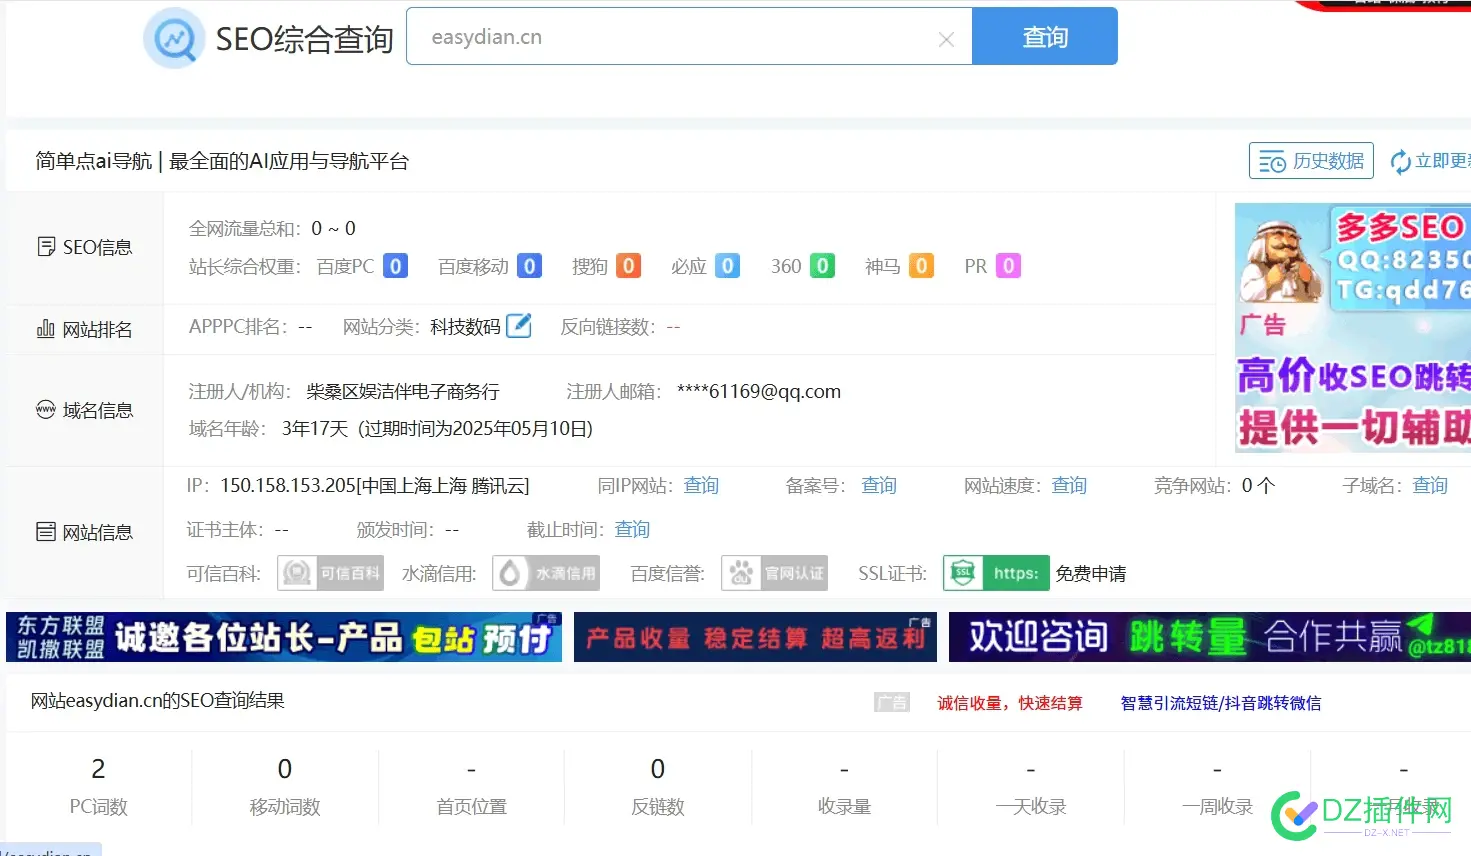Viewport: 1471px width, 856px height.
Task: Select the 域名信息 www icon
Action: click(x=46, y=410)
